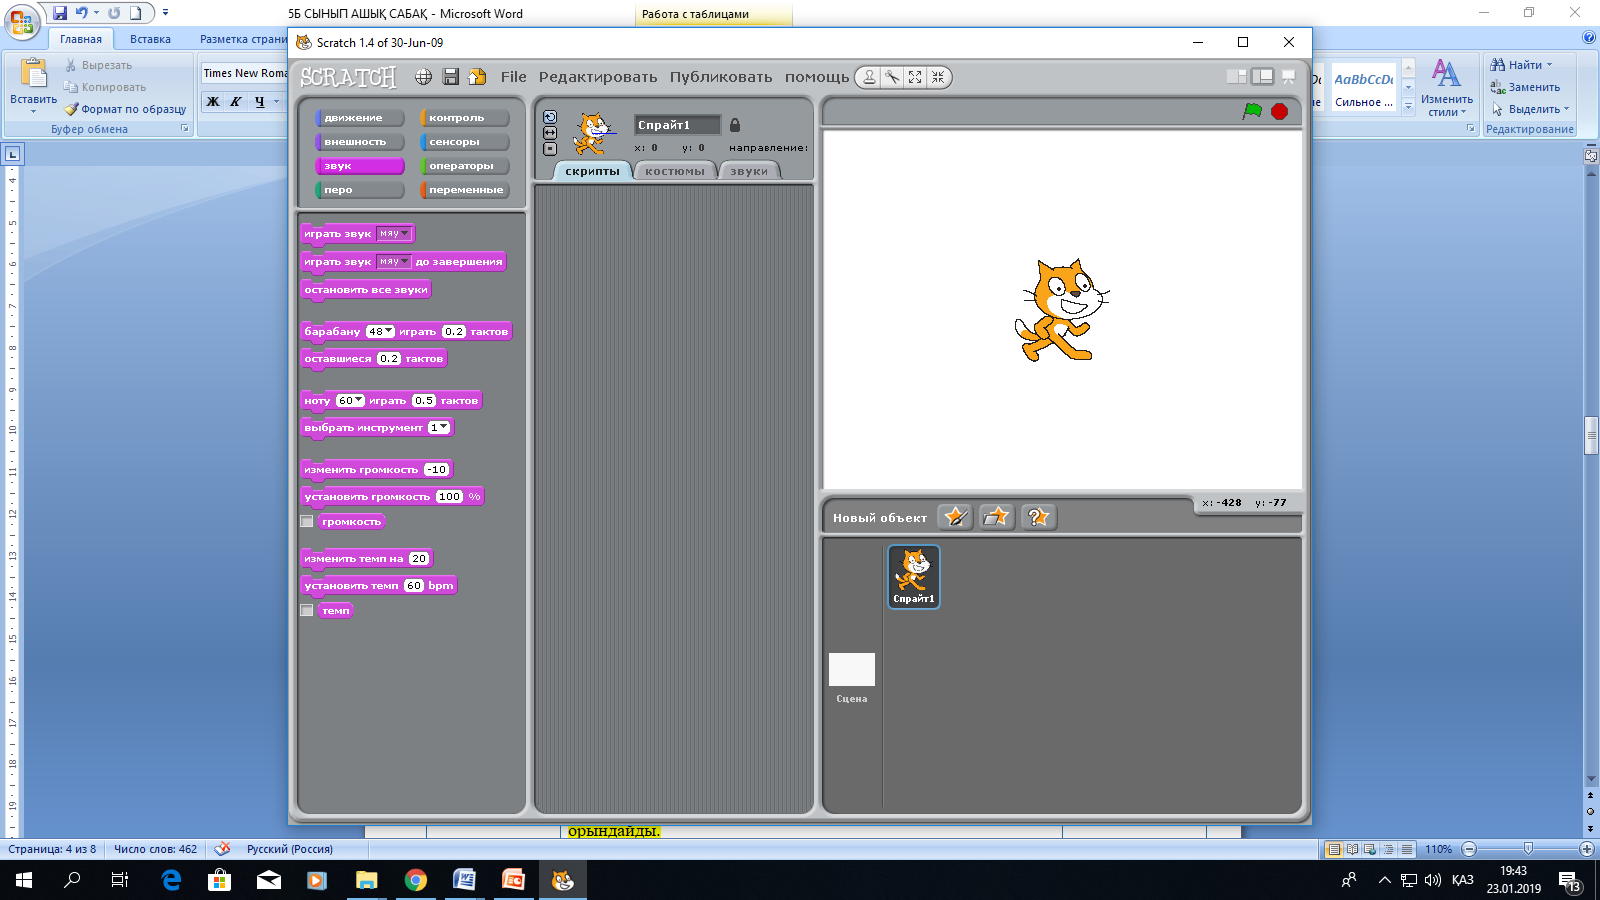Open the sound dropdown in играть звук block
The image size is (1600, 900).
[x=394, y=234]
